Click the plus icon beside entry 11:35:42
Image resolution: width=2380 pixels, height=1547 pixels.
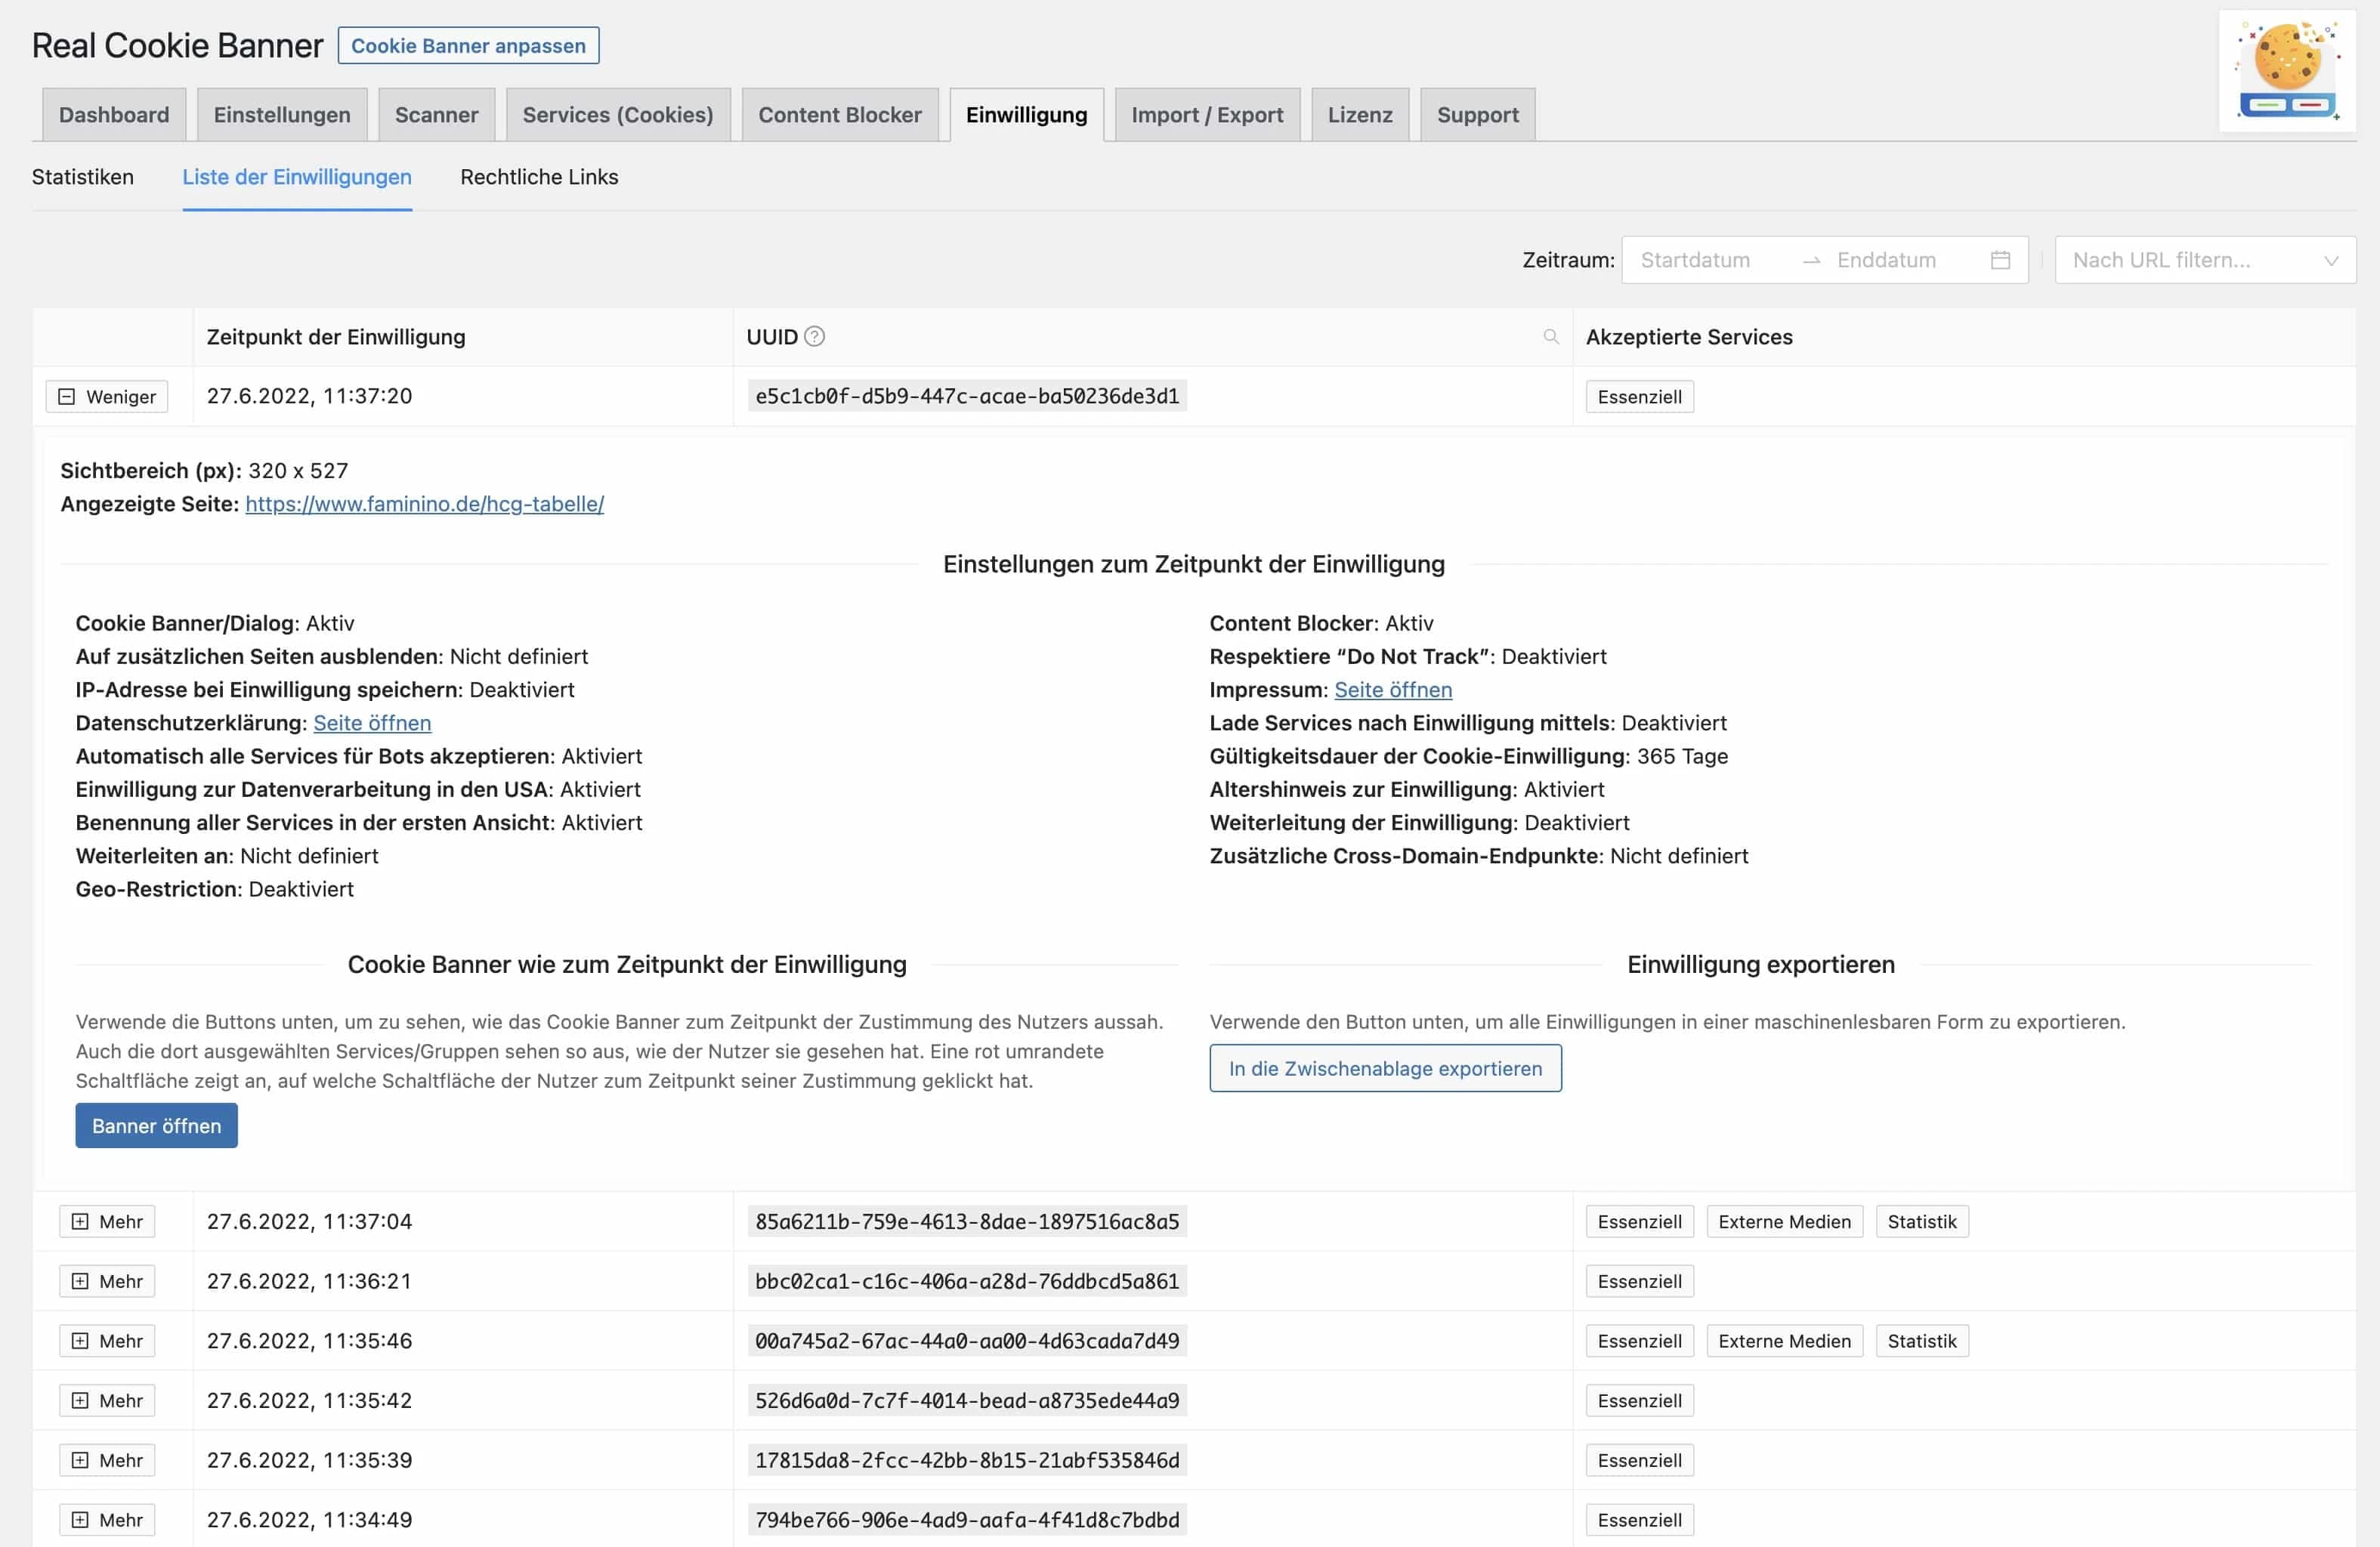[x=82, y=1400]
